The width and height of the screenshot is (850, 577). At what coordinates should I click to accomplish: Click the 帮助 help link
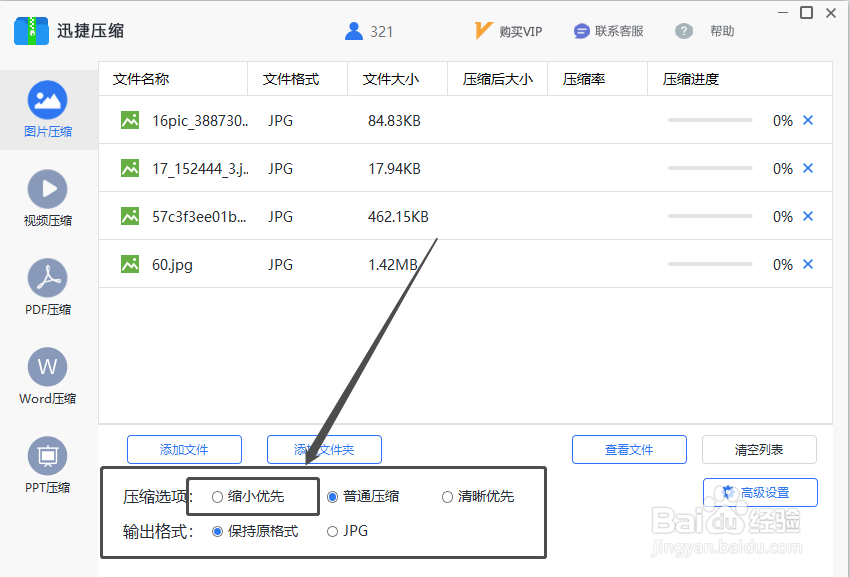click(x=722, y=31)
